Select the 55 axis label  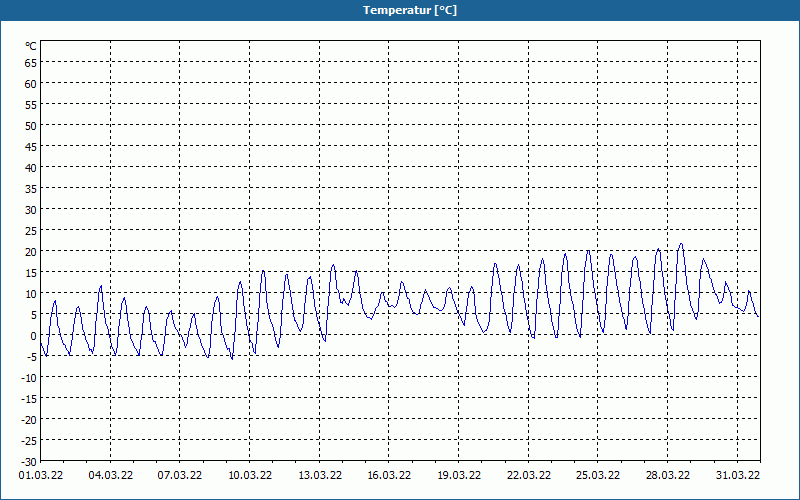(x=31, y=105)
